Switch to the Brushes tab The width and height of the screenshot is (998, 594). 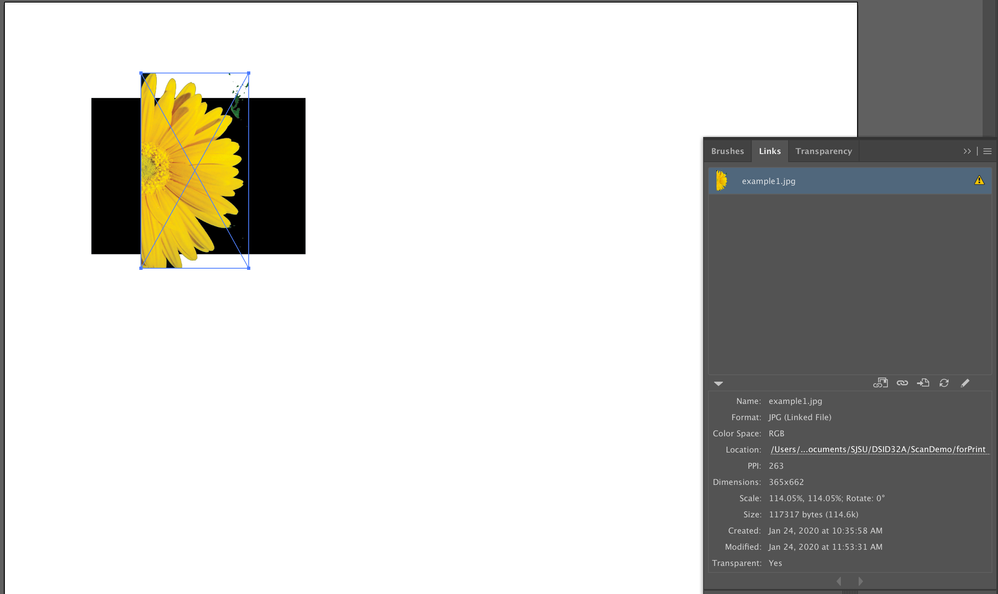(727, 151)
